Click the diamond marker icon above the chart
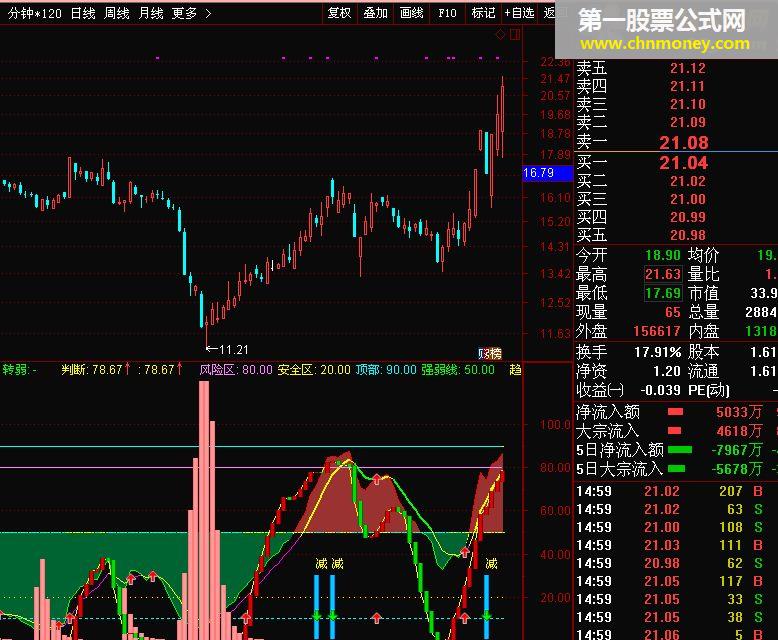778x640 pixels. click(x=501, y=34)
